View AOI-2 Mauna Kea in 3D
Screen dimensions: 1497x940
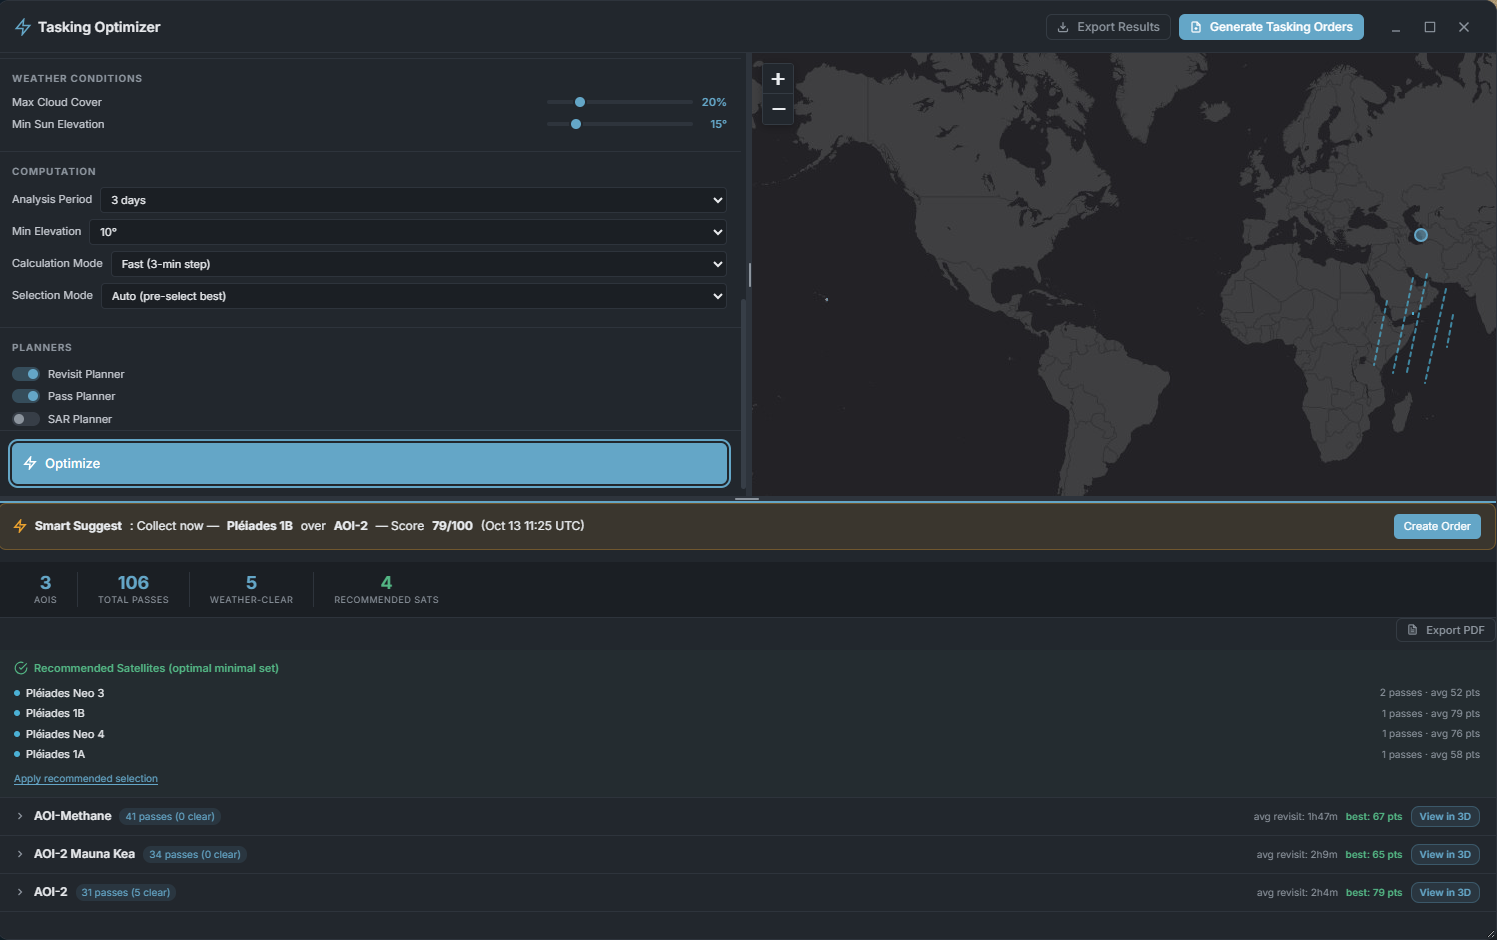[1445, 855]
